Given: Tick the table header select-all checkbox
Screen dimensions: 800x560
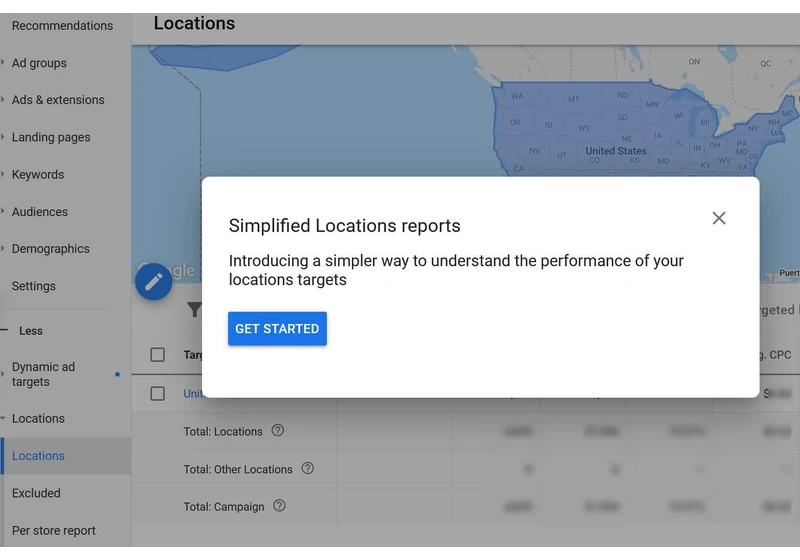Looking at the screenshot, I should pos(158,354).
